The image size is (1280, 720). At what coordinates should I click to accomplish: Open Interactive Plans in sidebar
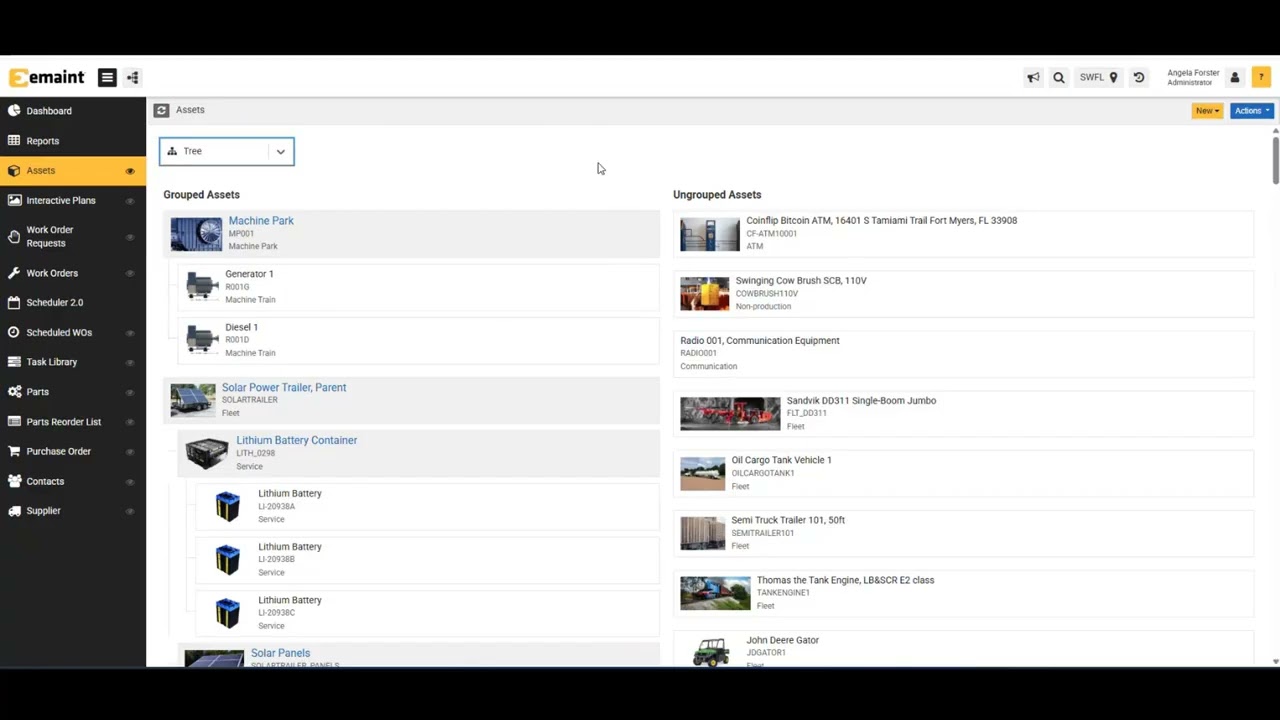(x=73, y=201)
